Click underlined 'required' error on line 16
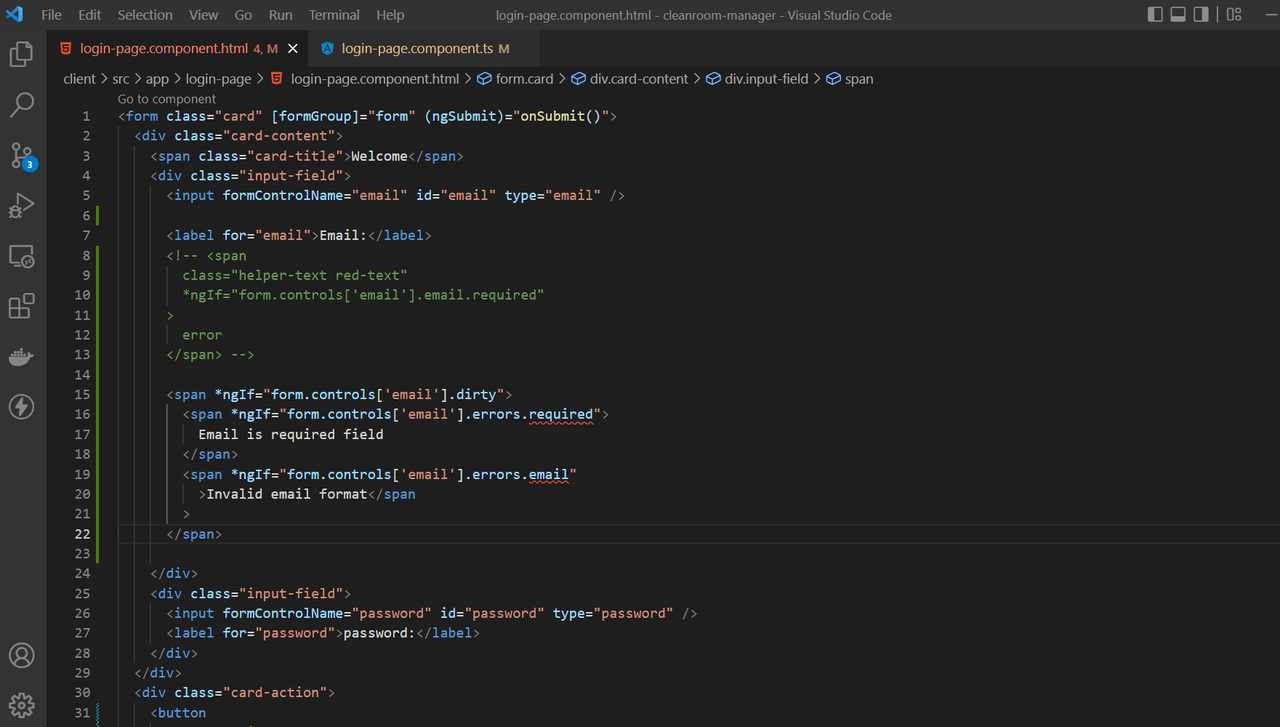This screenshot has width=1280, height=727. click(x=561, y=414)
